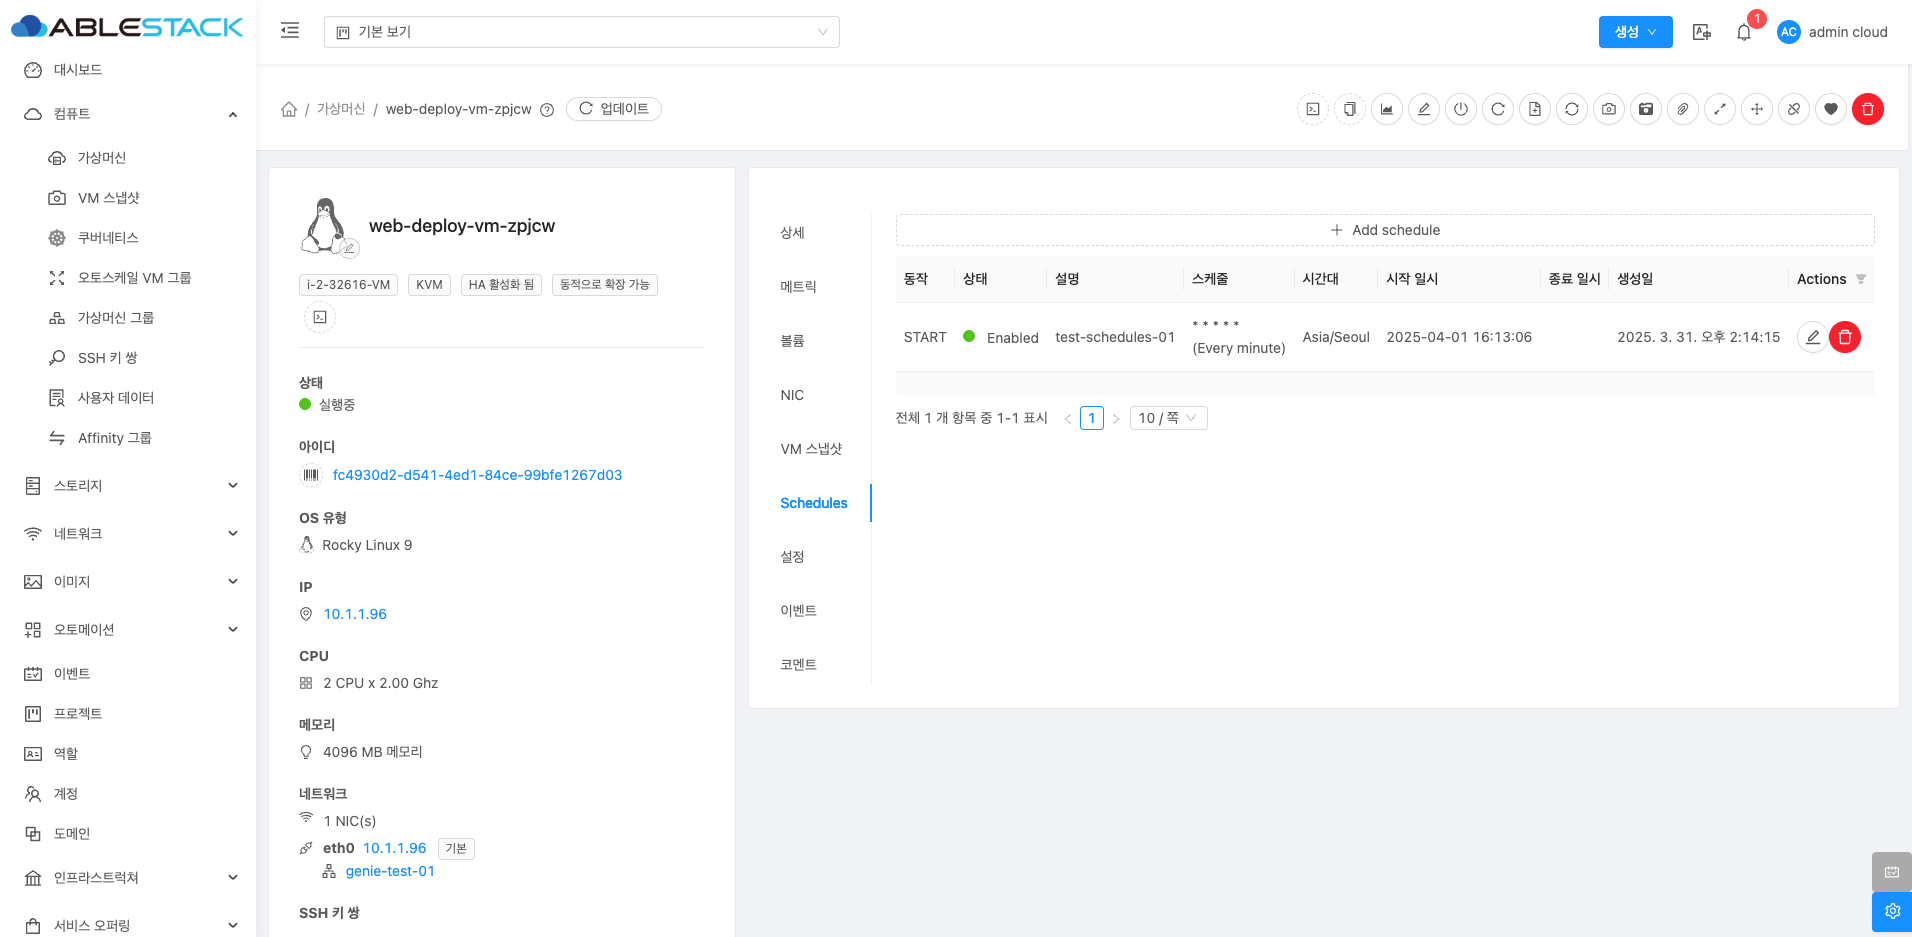
Task: Click the Add schedule button
Action: (1385, 230)
